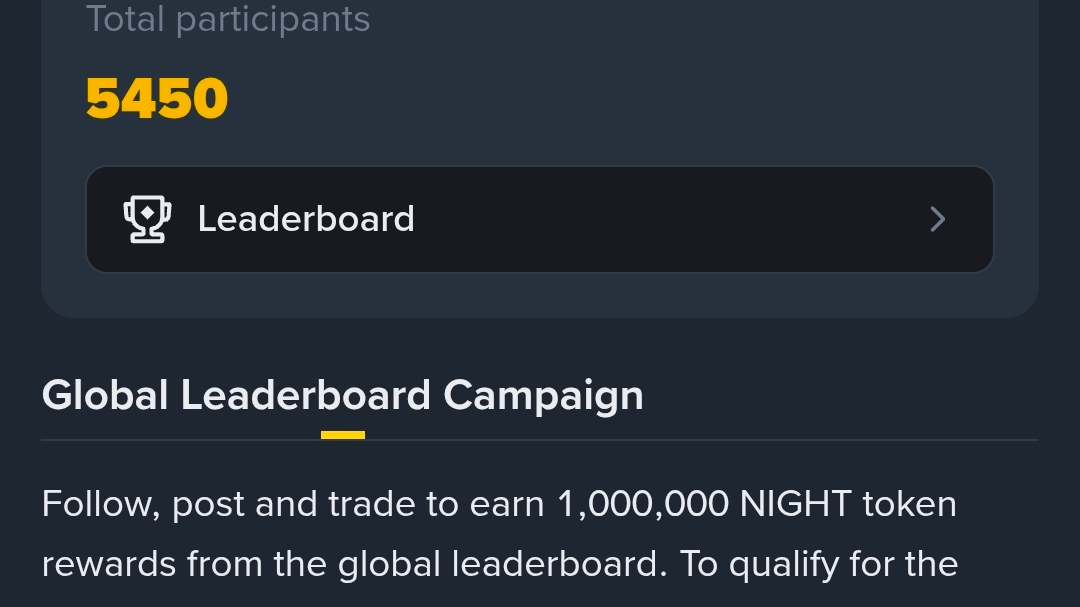1080x607 pixels.
Task: Click the yellow tab indicator underline
Action: (x=343, y=435)
